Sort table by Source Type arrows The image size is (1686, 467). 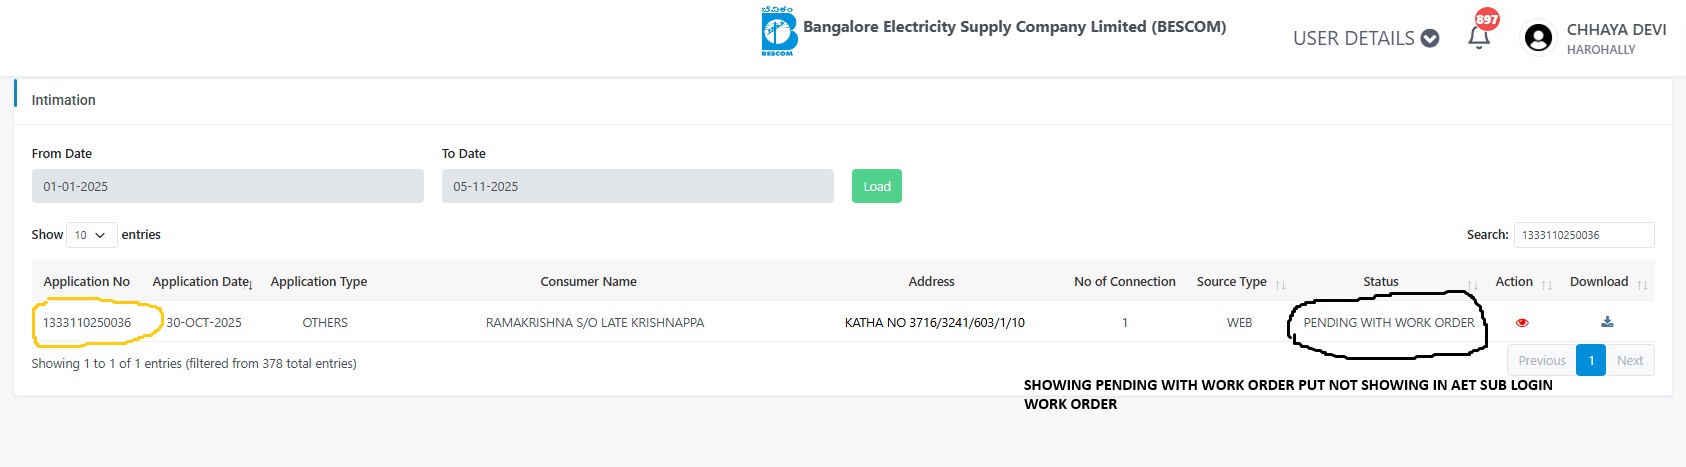(1280, 284)
